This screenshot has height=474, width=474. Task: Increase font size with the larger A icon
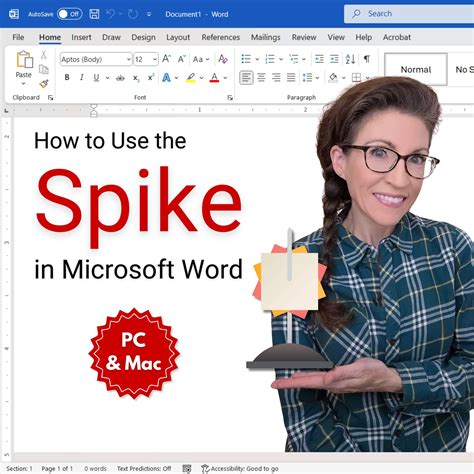point(166,59)
